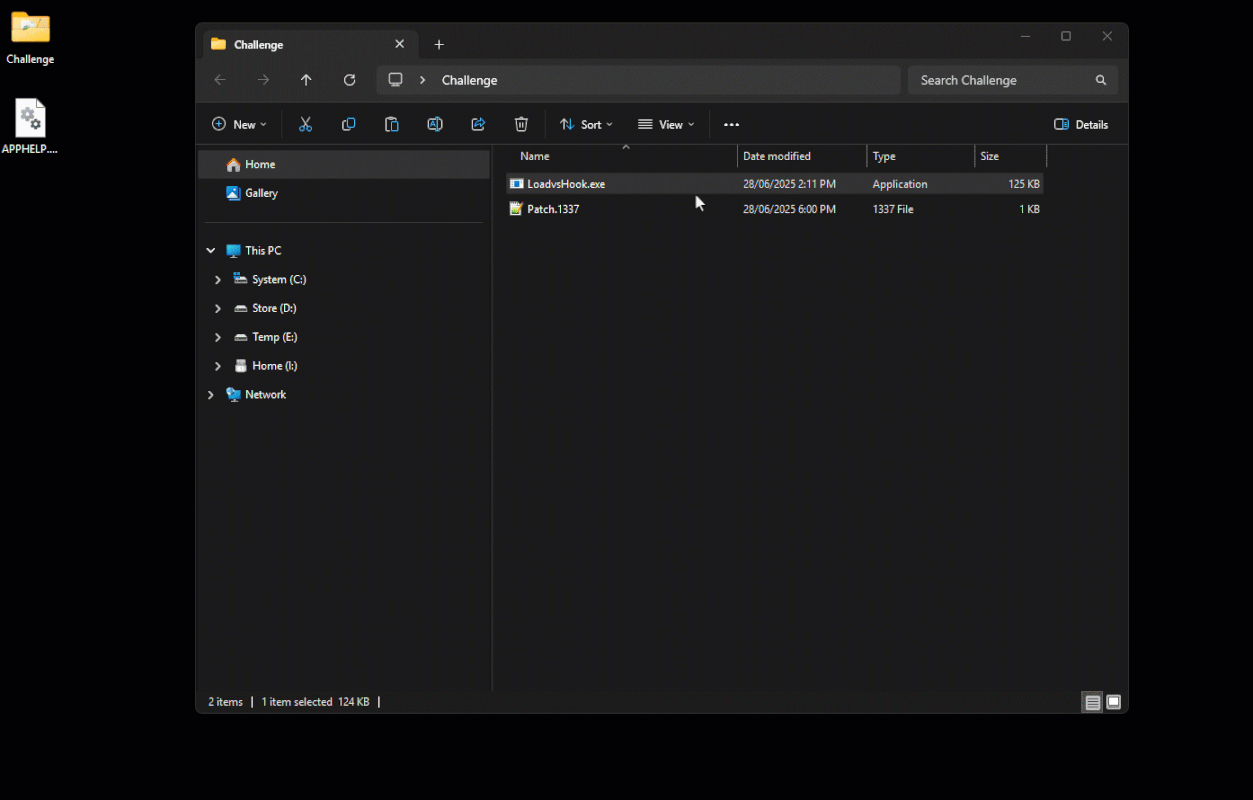Open the New dropdown menu
1253x800 pixels.
tap(239, 125)
